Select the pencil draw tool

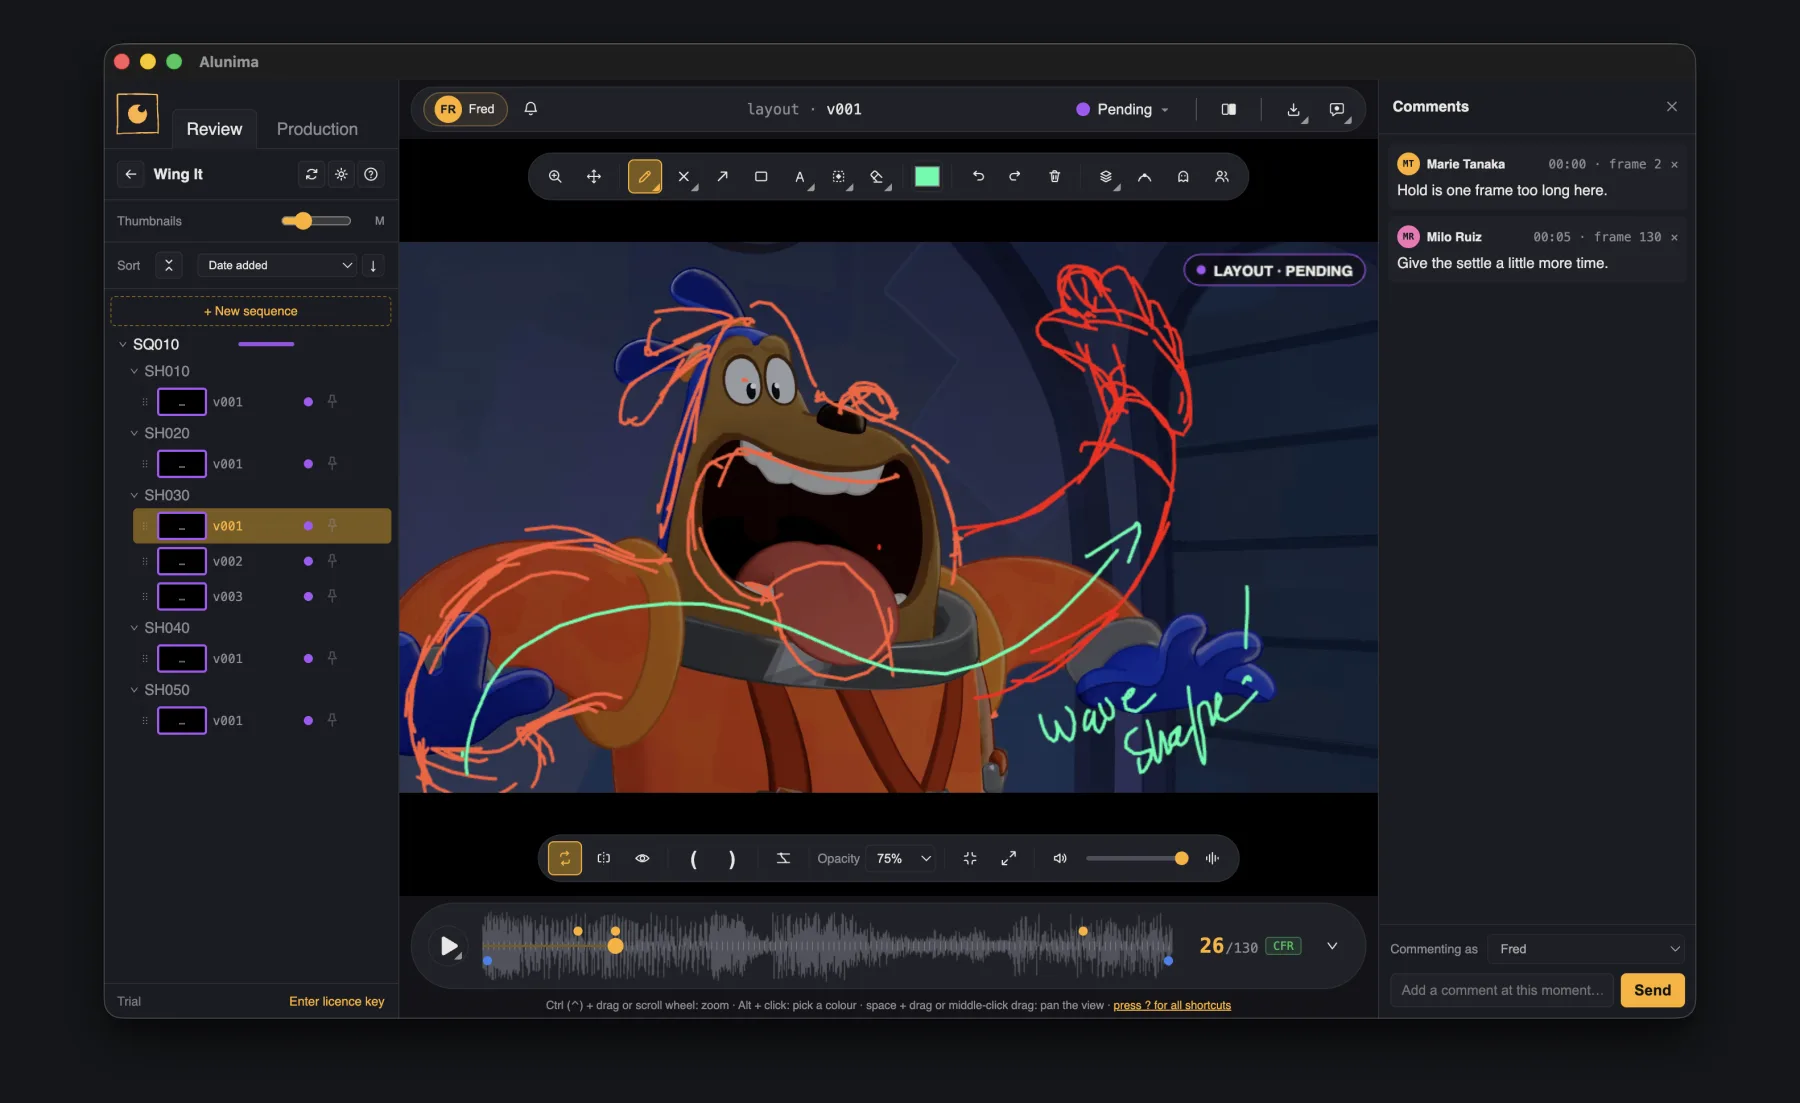645,177
